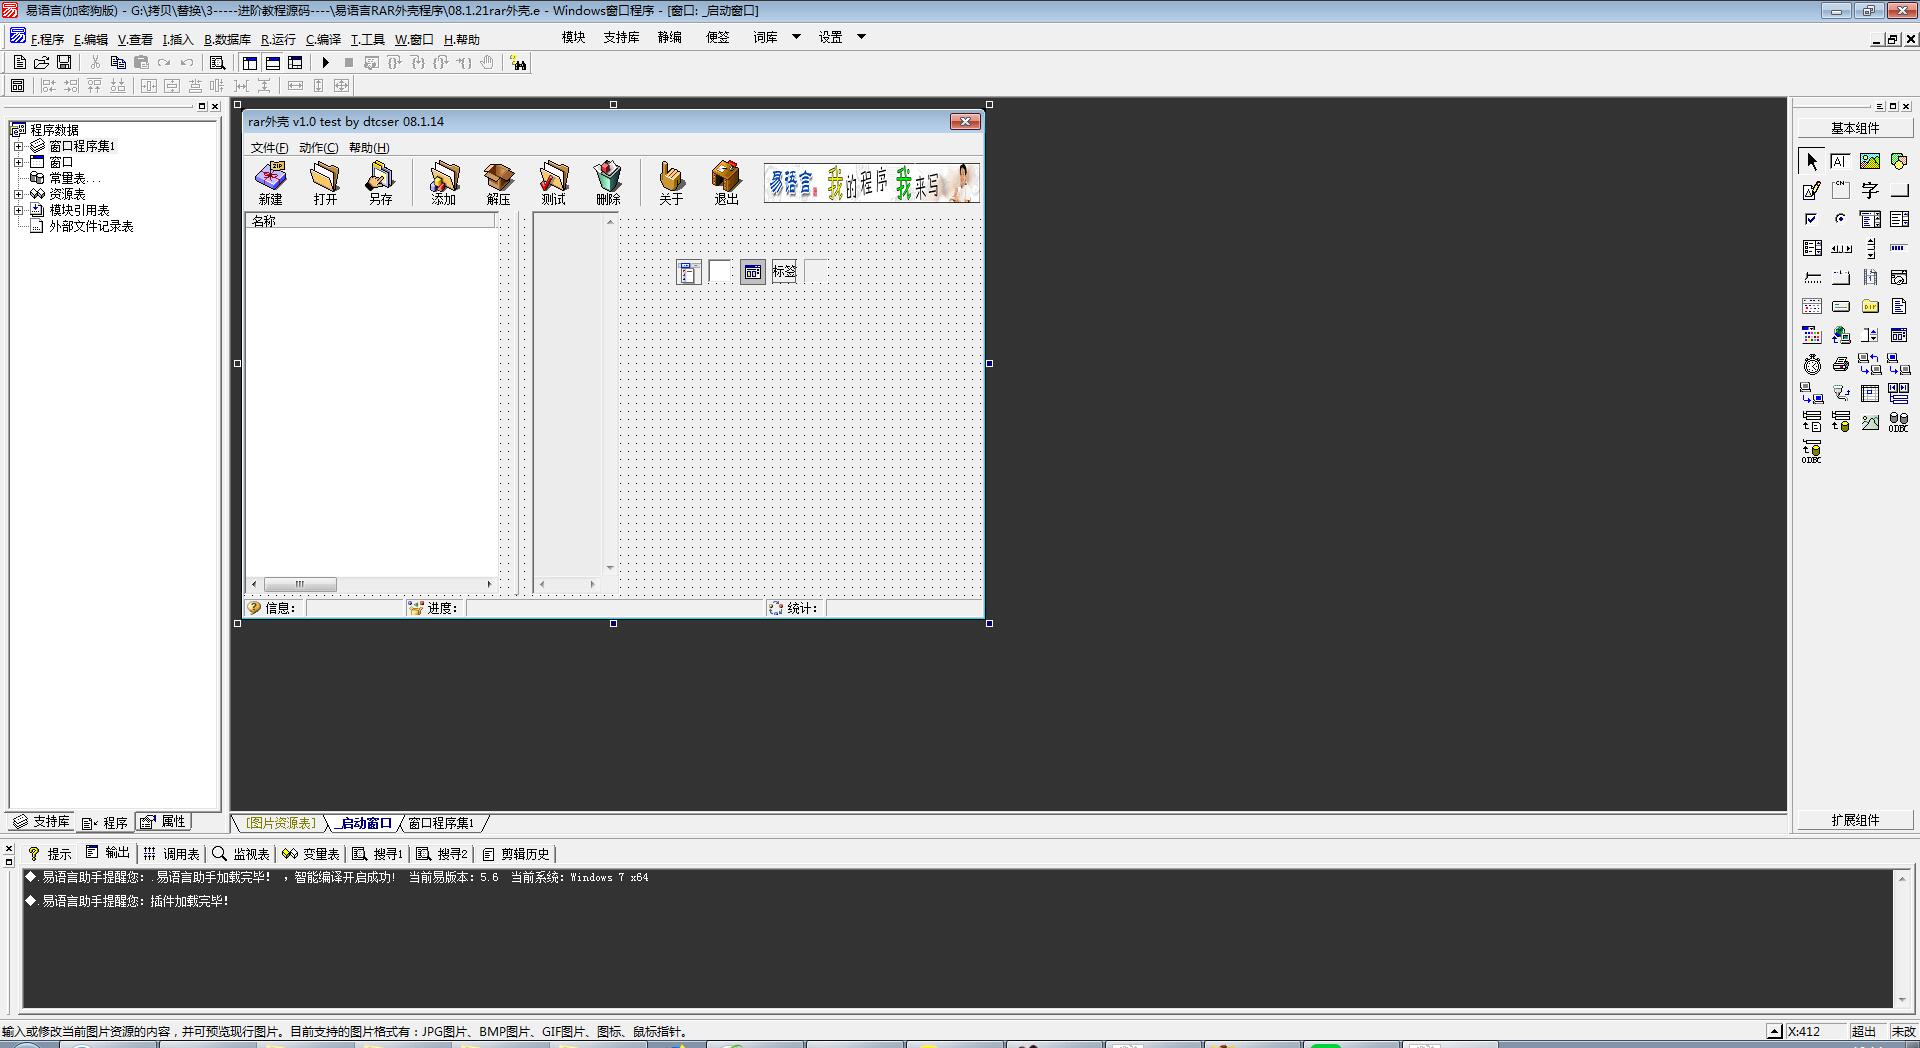Click the 退出 button on the form toolbar
The width and height of the screenshot is (1920, 1048).
pos(726,183)
